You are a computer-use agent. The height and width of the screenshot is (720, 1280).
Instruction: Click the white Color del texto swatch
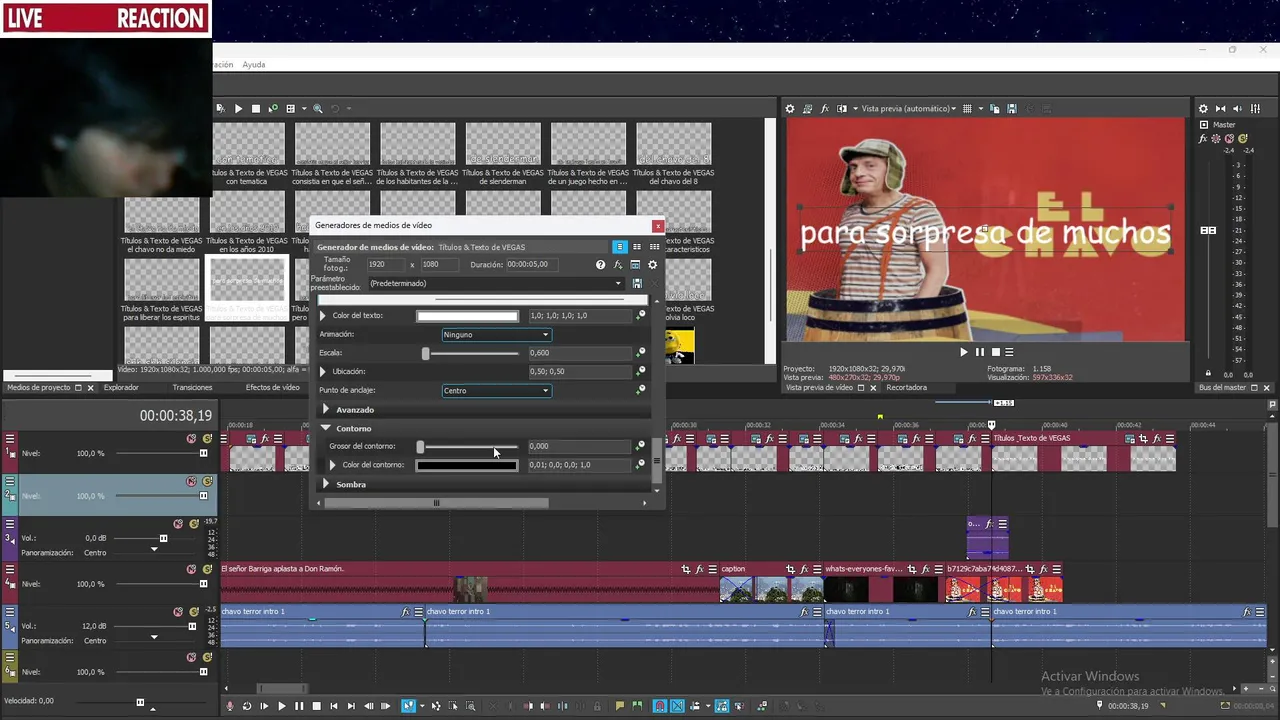(467, 316)
